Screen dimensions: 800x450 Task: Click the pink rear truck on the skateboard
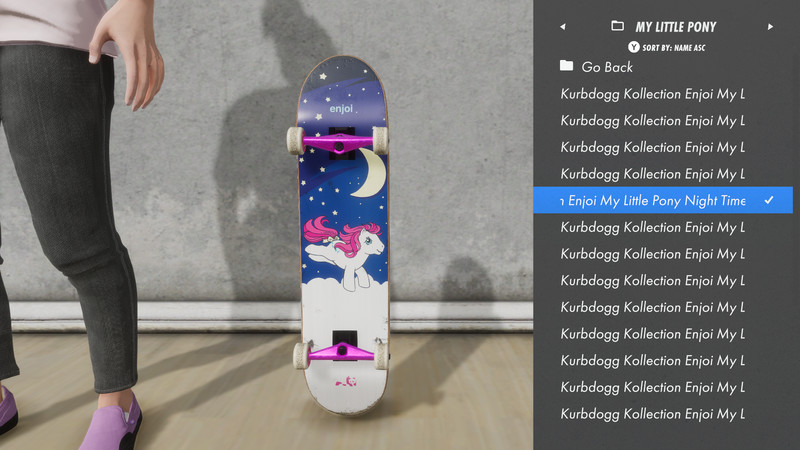[342, 352]
